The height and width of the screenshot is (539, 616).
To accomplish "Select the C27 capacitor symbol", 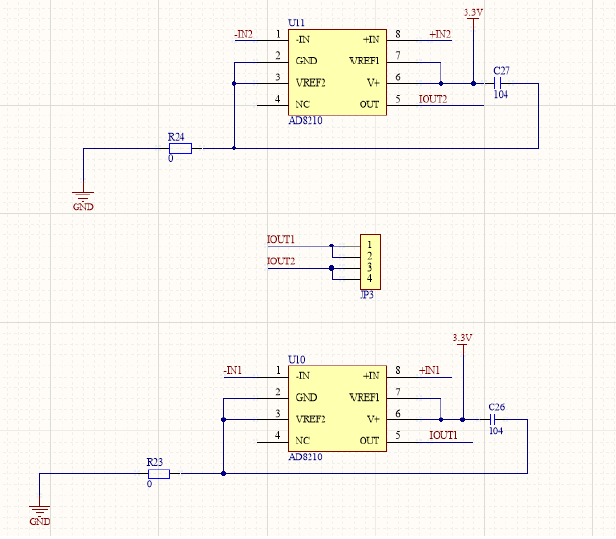I will [497, 83].
